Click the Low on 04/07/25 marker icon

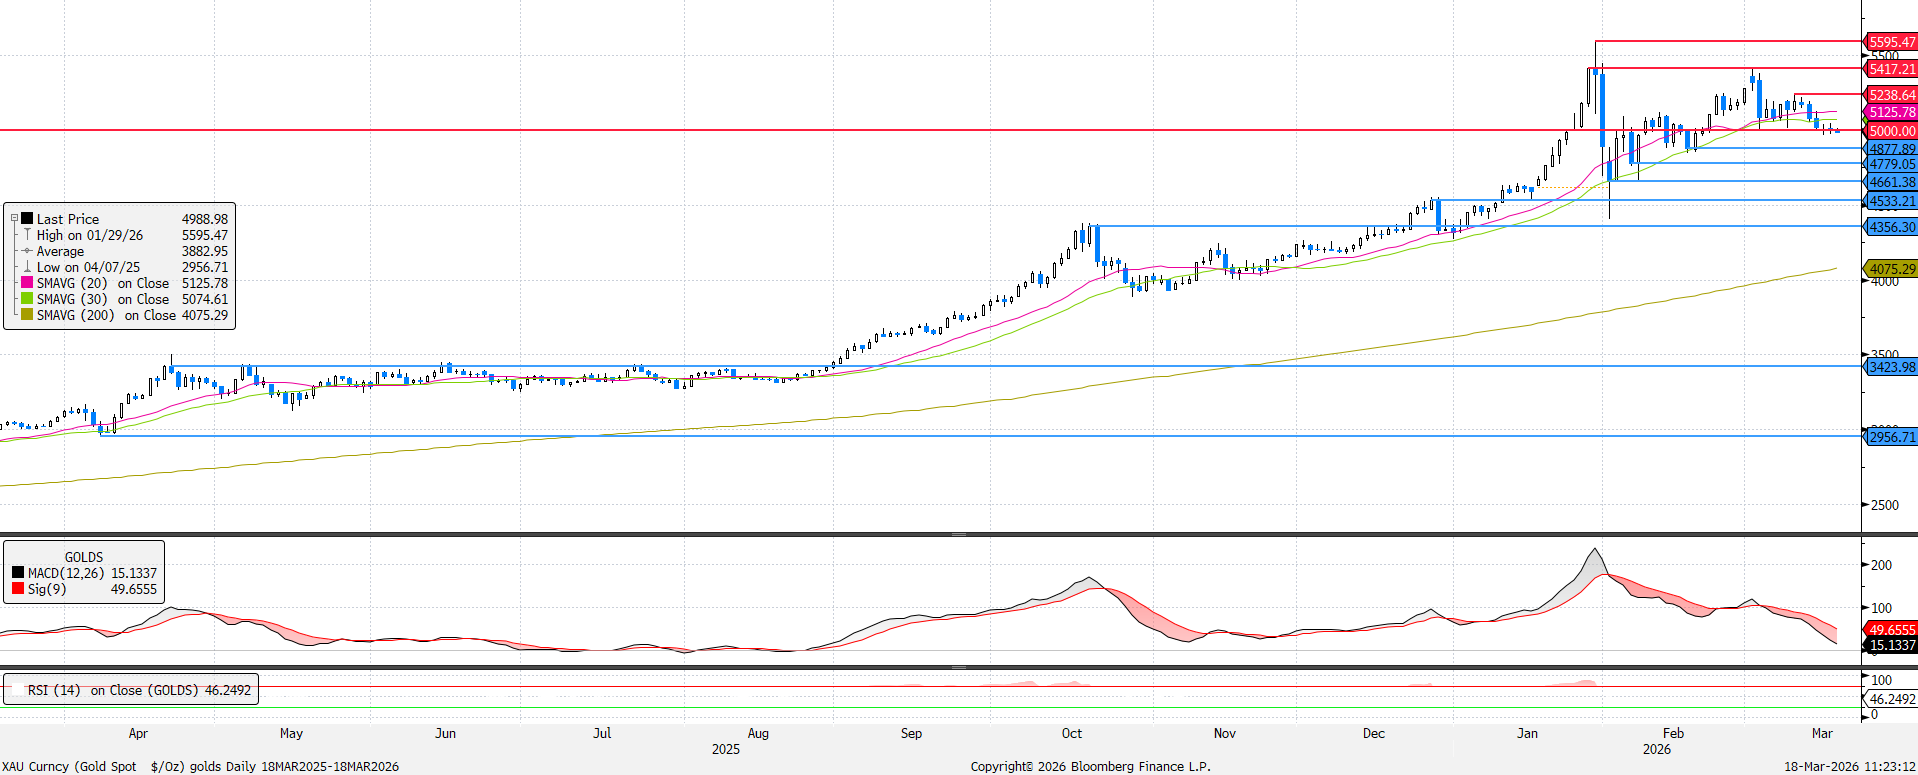coord(27,267)
